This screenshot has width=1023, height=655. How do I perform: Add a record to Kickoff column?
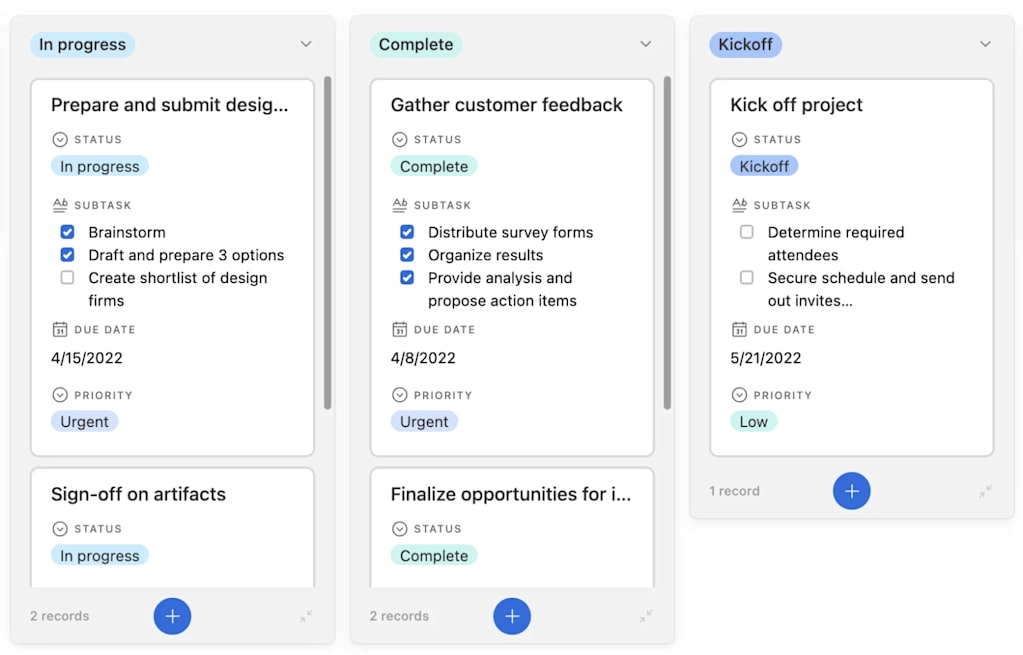pyautogui.click(x=851, y=491)
